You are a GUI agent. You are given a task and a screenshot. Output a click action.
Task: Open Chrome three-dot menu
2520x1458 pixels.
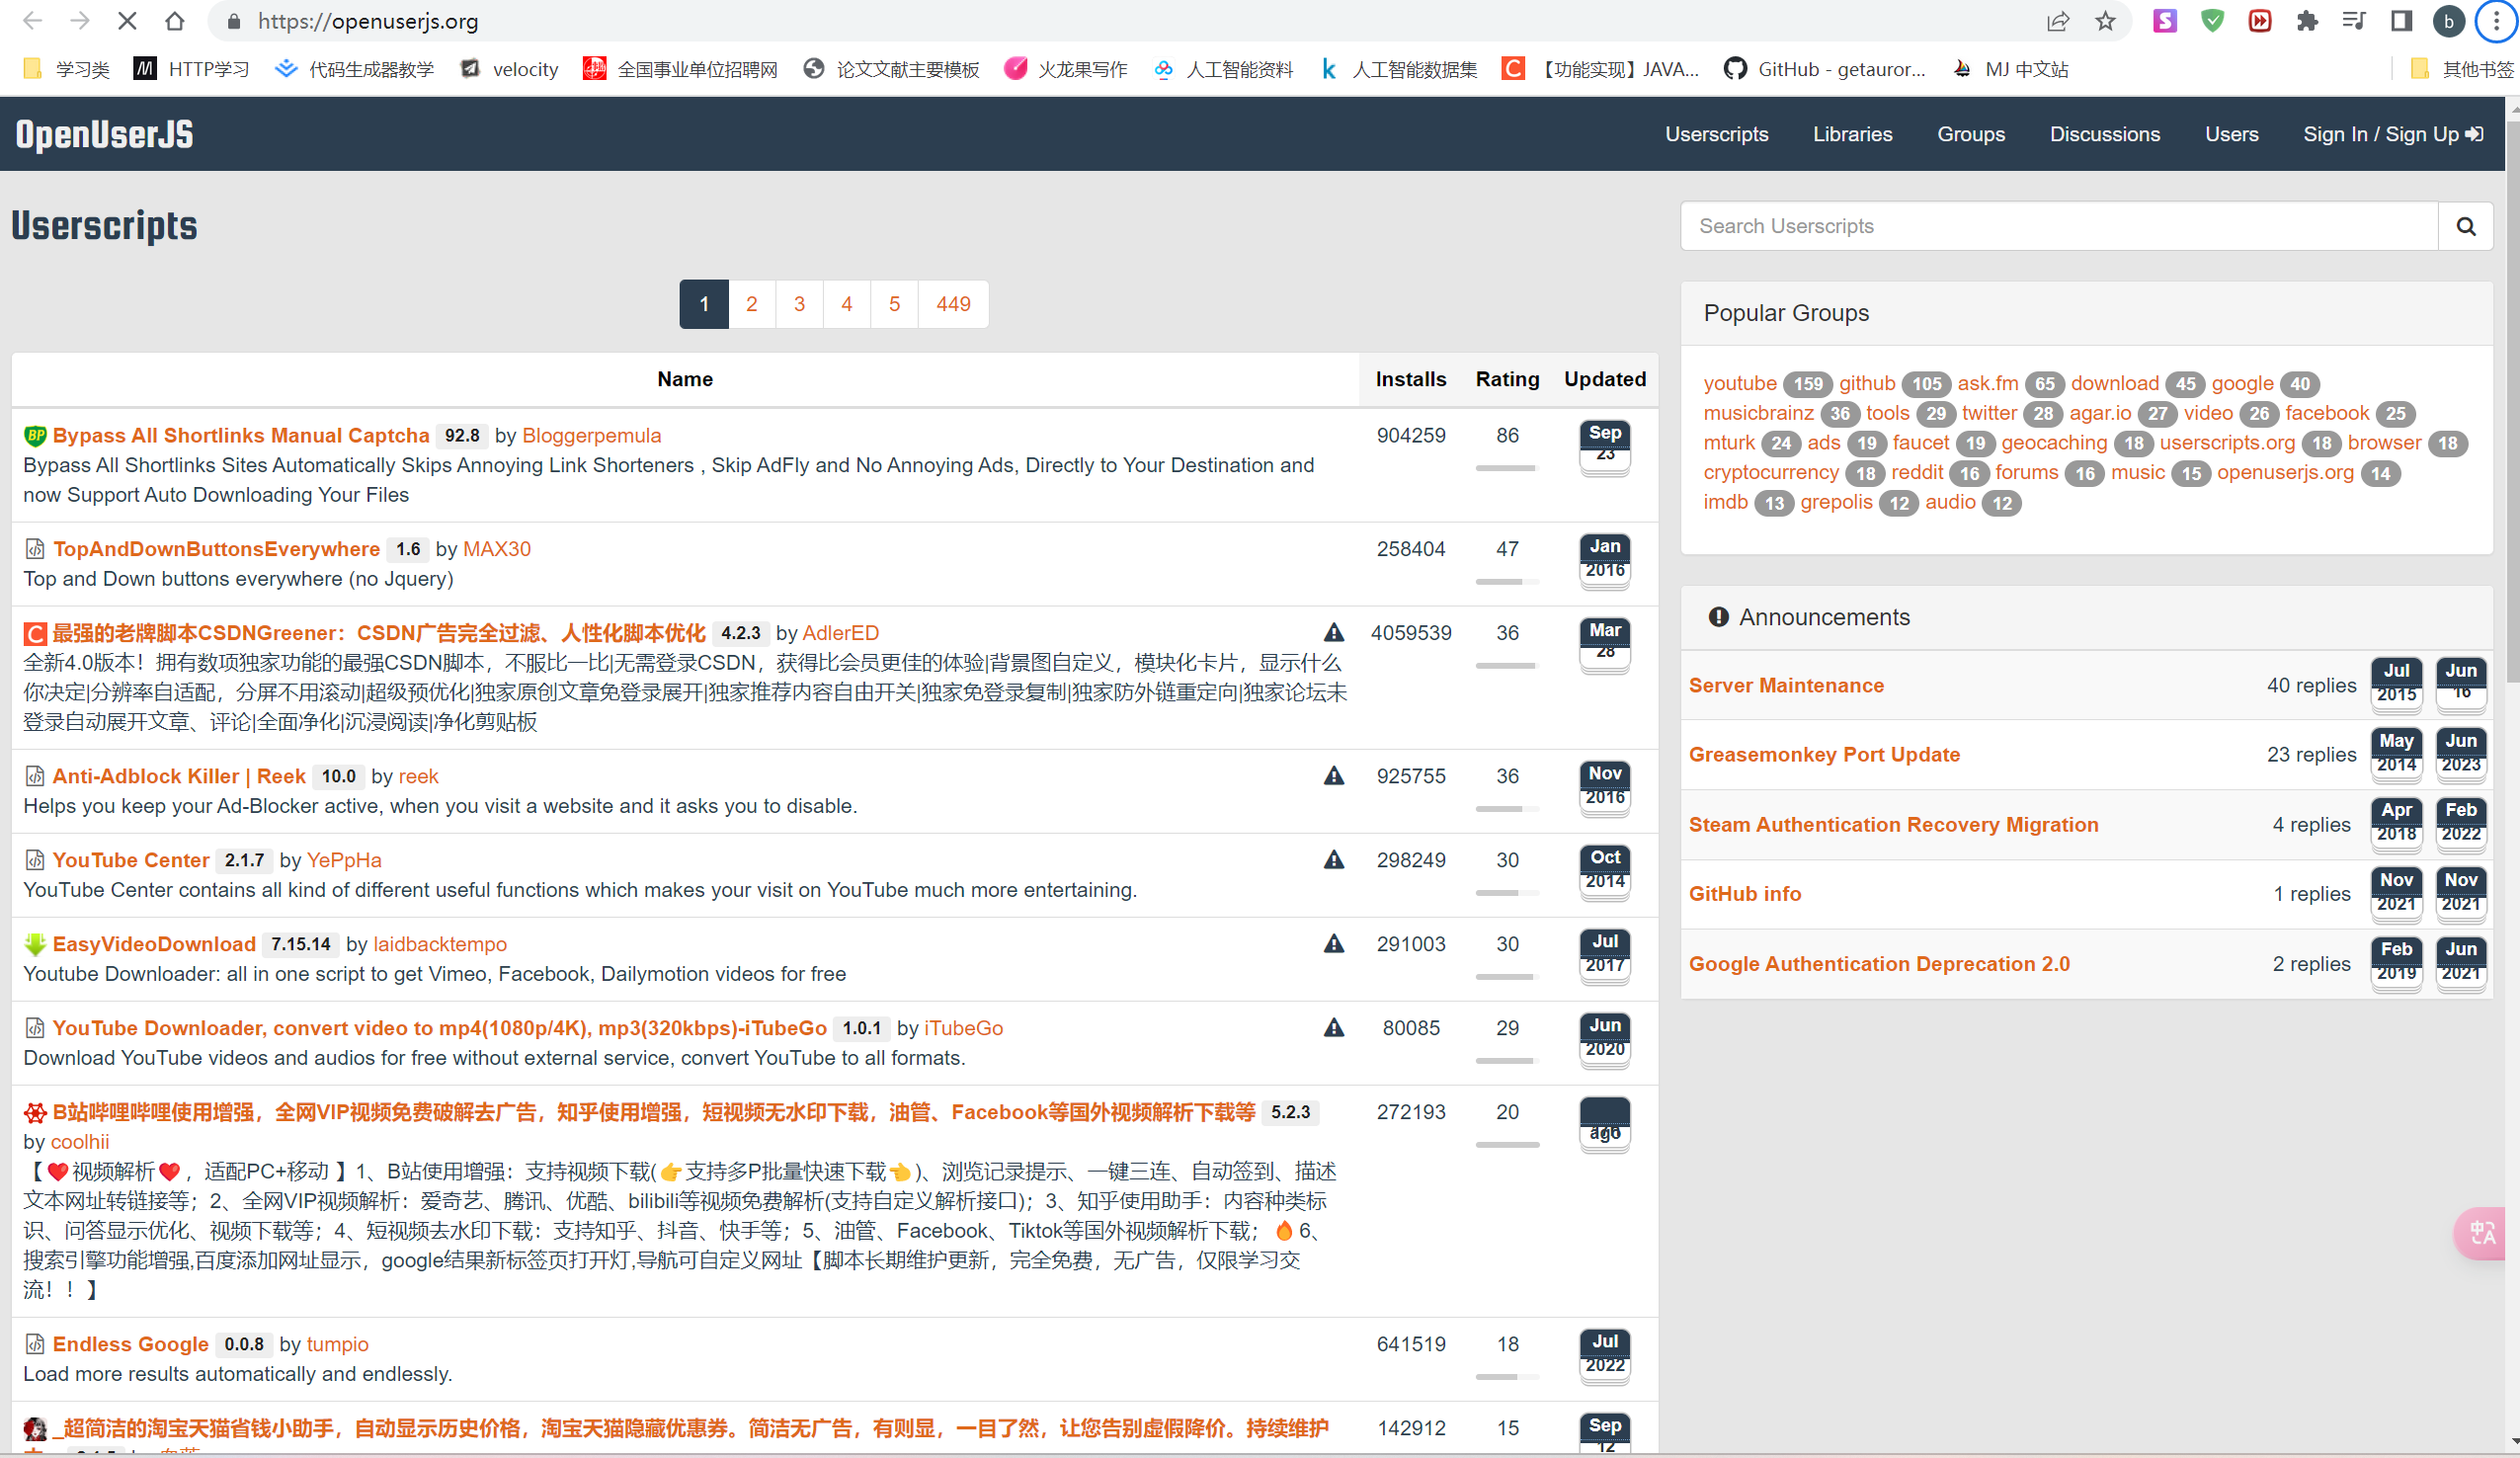coord(2496,21)
